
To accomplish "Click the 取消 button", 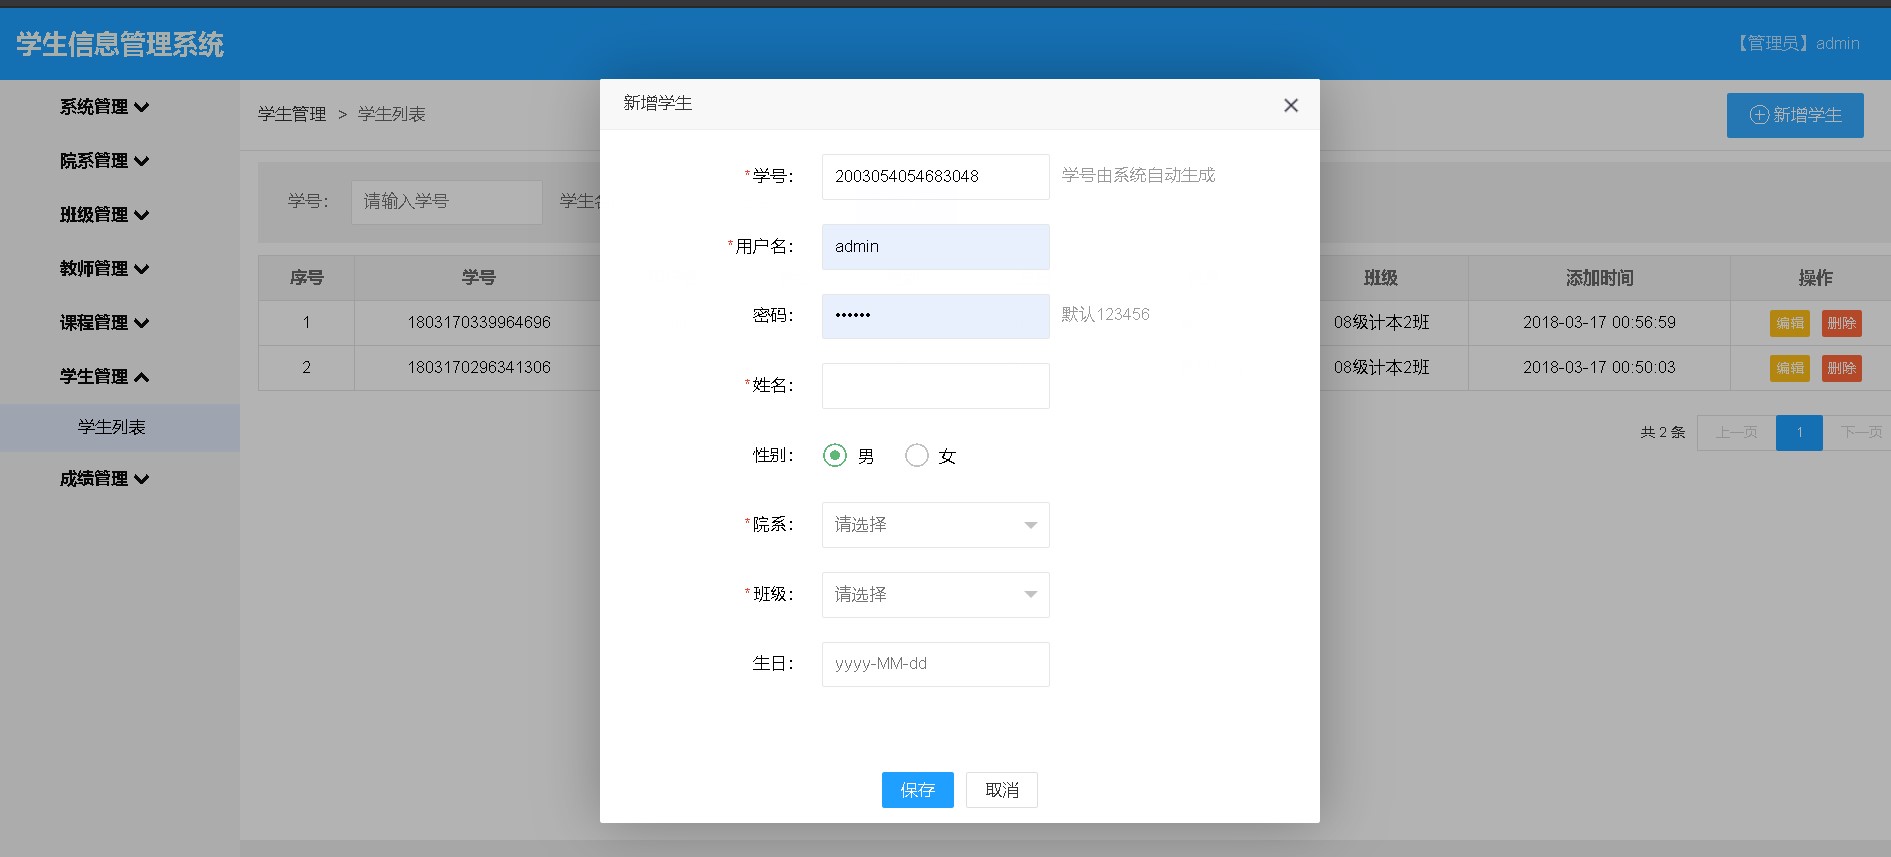I will (x=1001, y=790).
